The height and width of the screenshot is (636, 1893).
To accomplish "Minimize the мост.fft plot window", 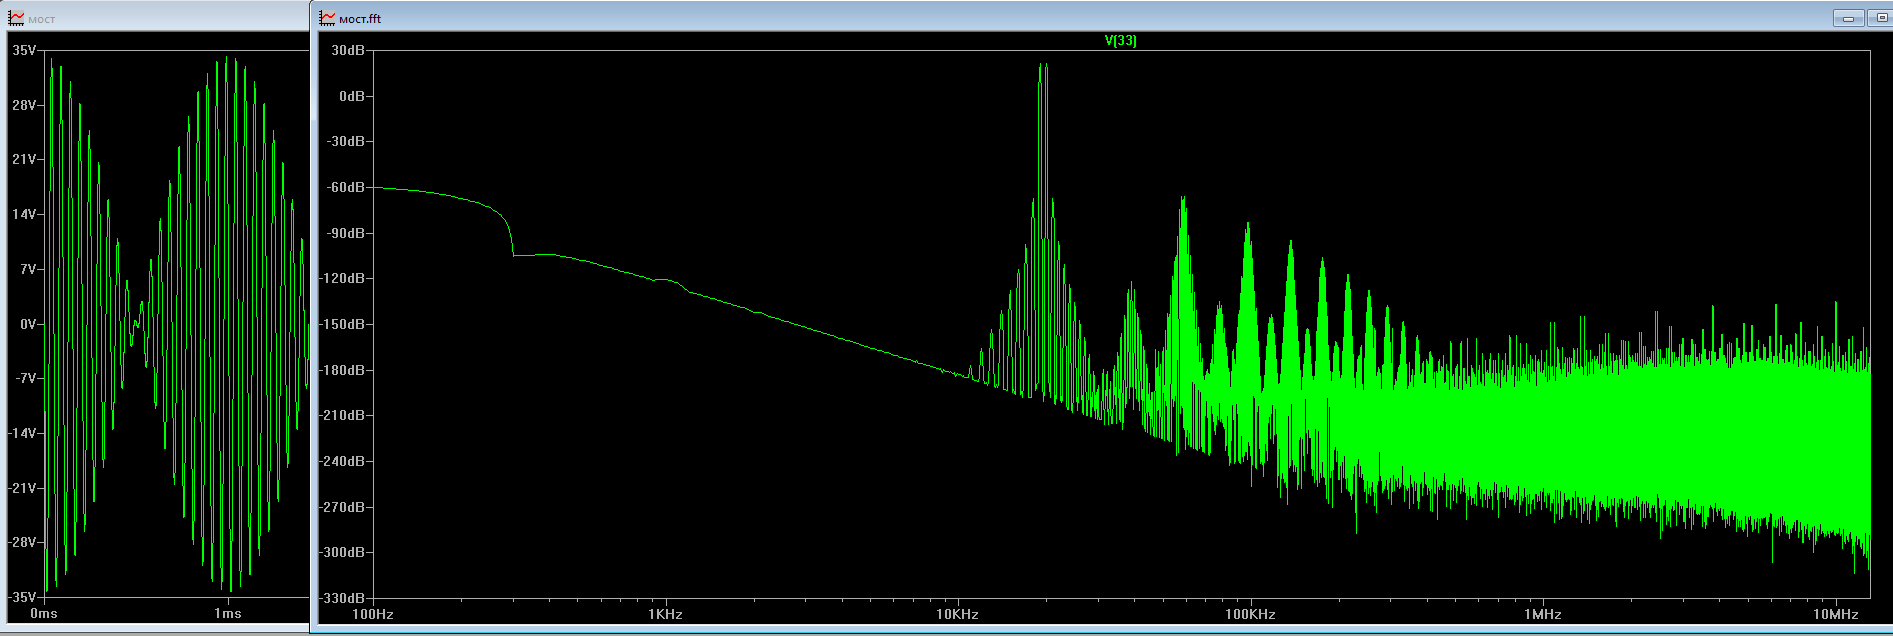I will coord(1848,18).
